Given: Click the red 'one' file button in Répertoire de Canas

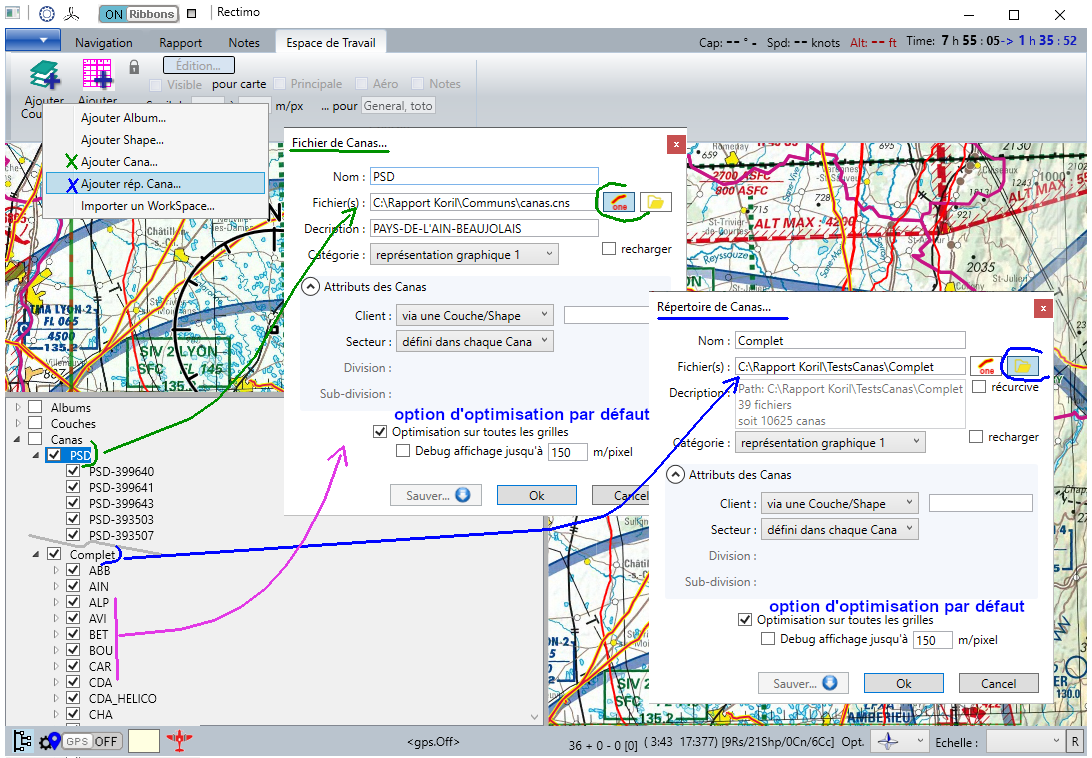Looking at the screenshot, I should (x=986, y=366).
